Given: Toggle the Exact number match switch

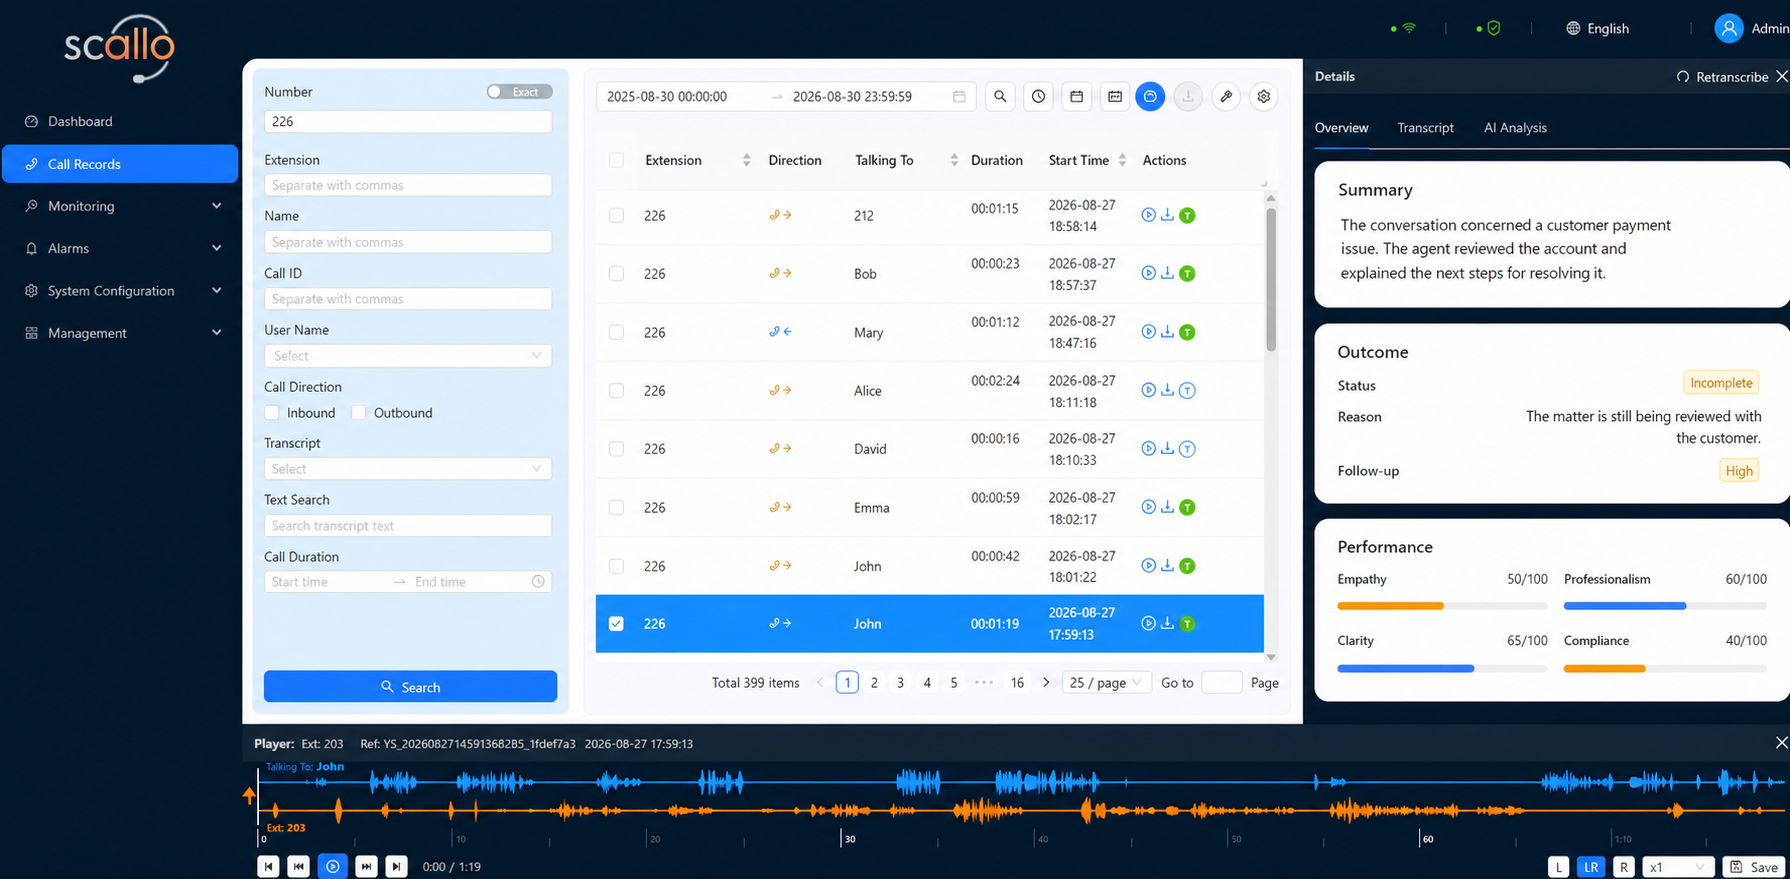Looking at the screenshot, I should coord(519,92).
